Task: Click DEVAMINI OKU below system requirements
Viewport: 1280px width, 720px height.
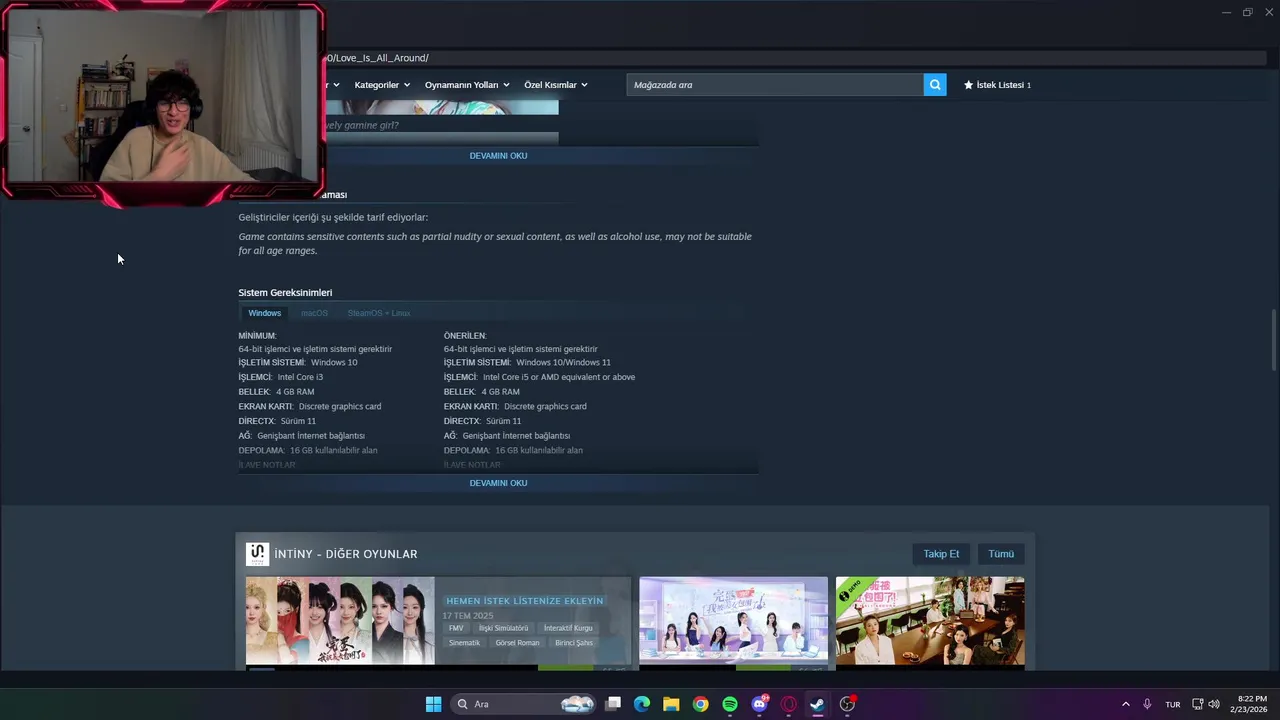Action: point(498,483)
